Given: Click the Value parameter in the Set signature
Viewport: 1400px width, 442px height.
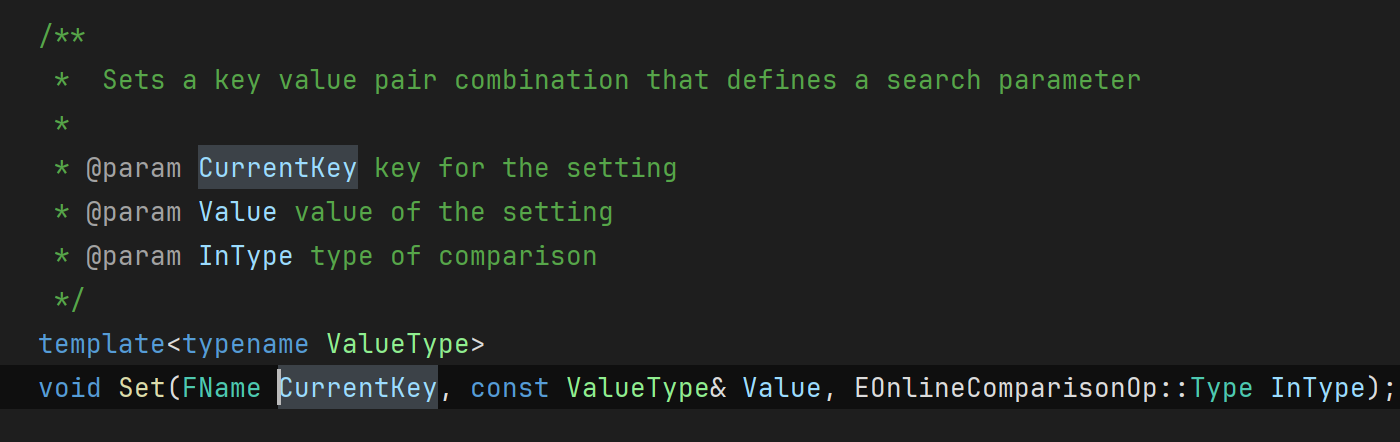Looking at the screenshot, I should (782, 388).
